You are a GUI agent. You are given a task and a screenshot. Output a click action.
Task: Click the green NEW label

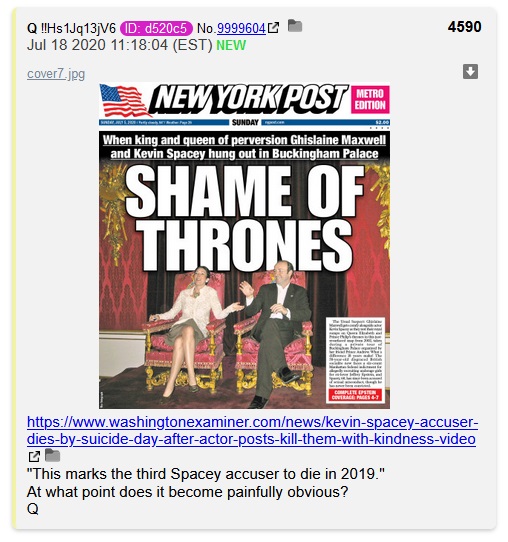coord(231,45)
